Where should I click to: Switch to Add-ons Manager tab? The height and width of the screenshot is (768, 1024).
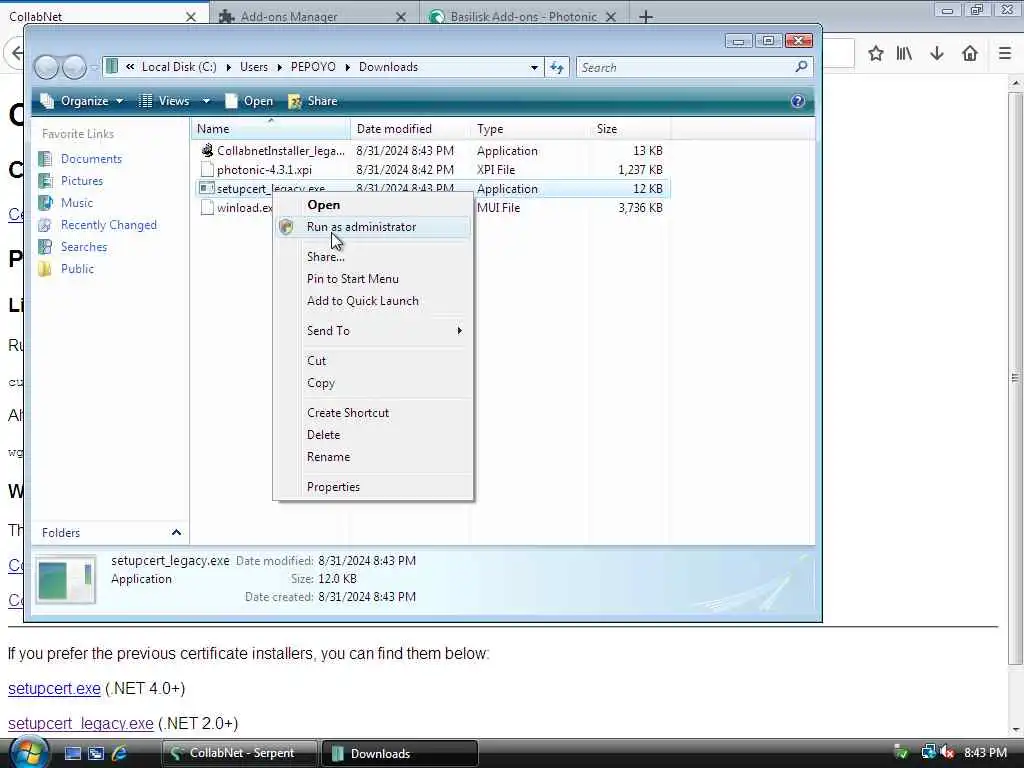(312, 16)
